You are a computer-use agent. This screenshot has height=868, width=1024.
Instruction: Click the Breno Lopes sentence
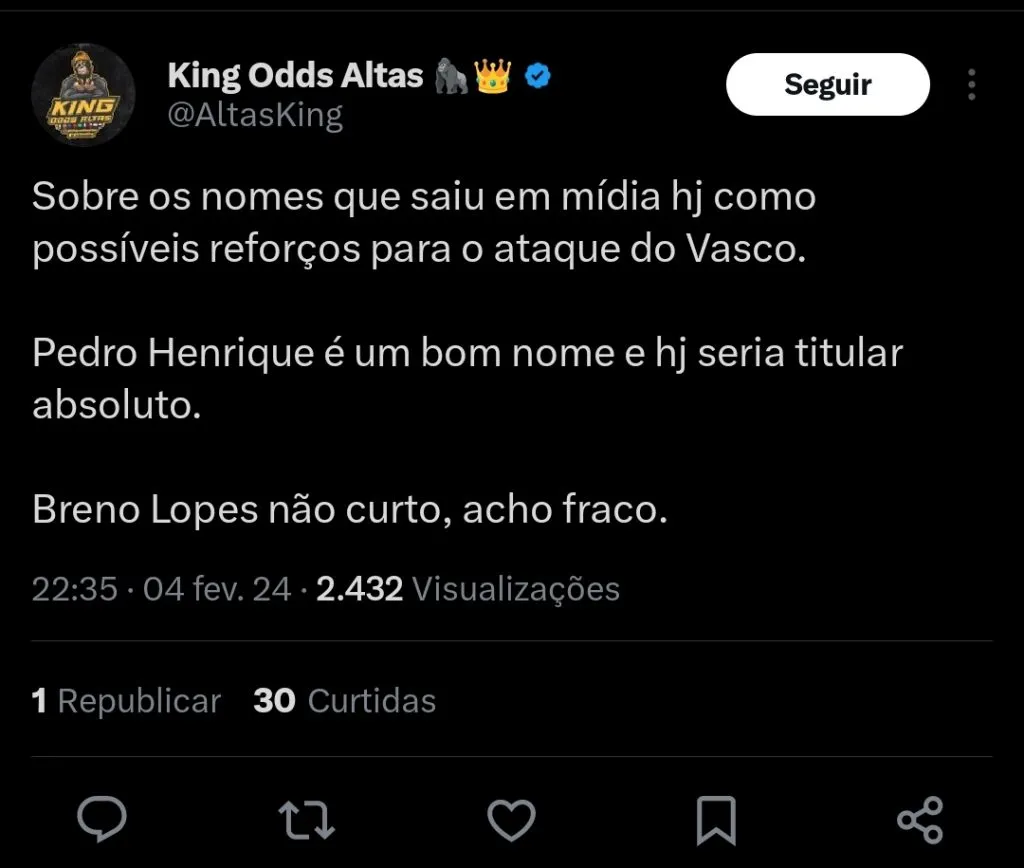(349, 510)
